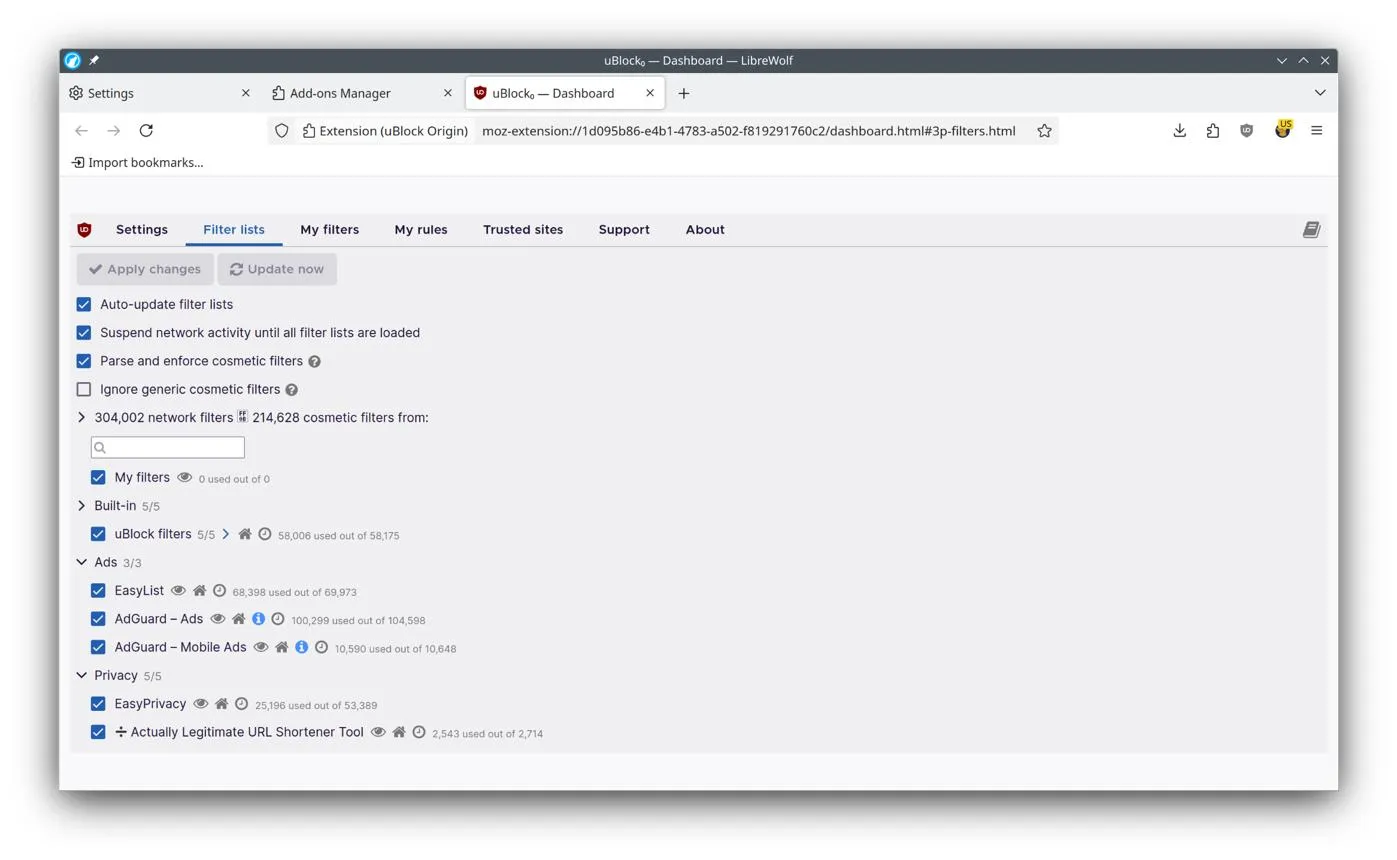This screenshot has height=860, width=1397.
Task: Collapse the Privacy filter group
Action: point(82,676)
